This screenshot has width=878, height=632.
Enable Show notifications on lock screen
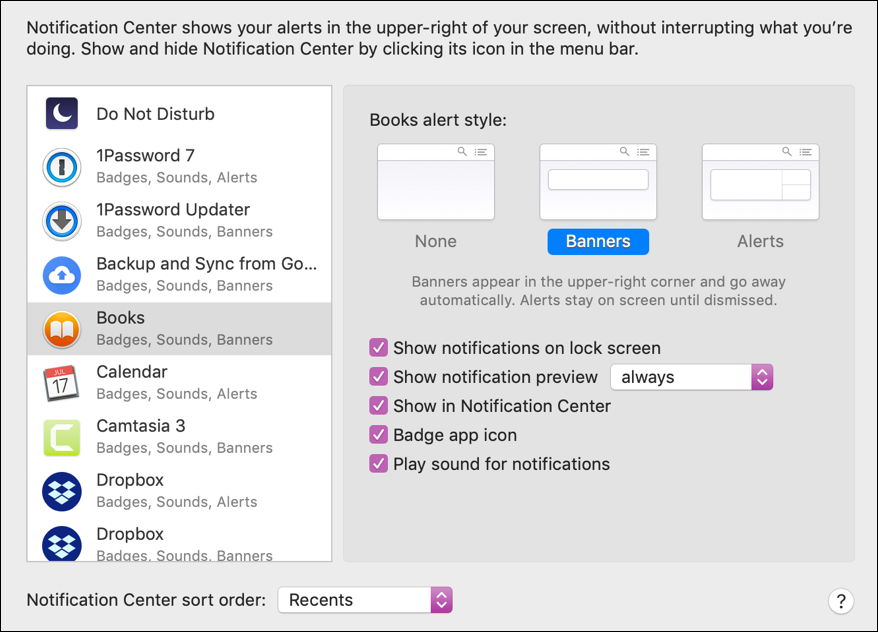tap(378, 347)
